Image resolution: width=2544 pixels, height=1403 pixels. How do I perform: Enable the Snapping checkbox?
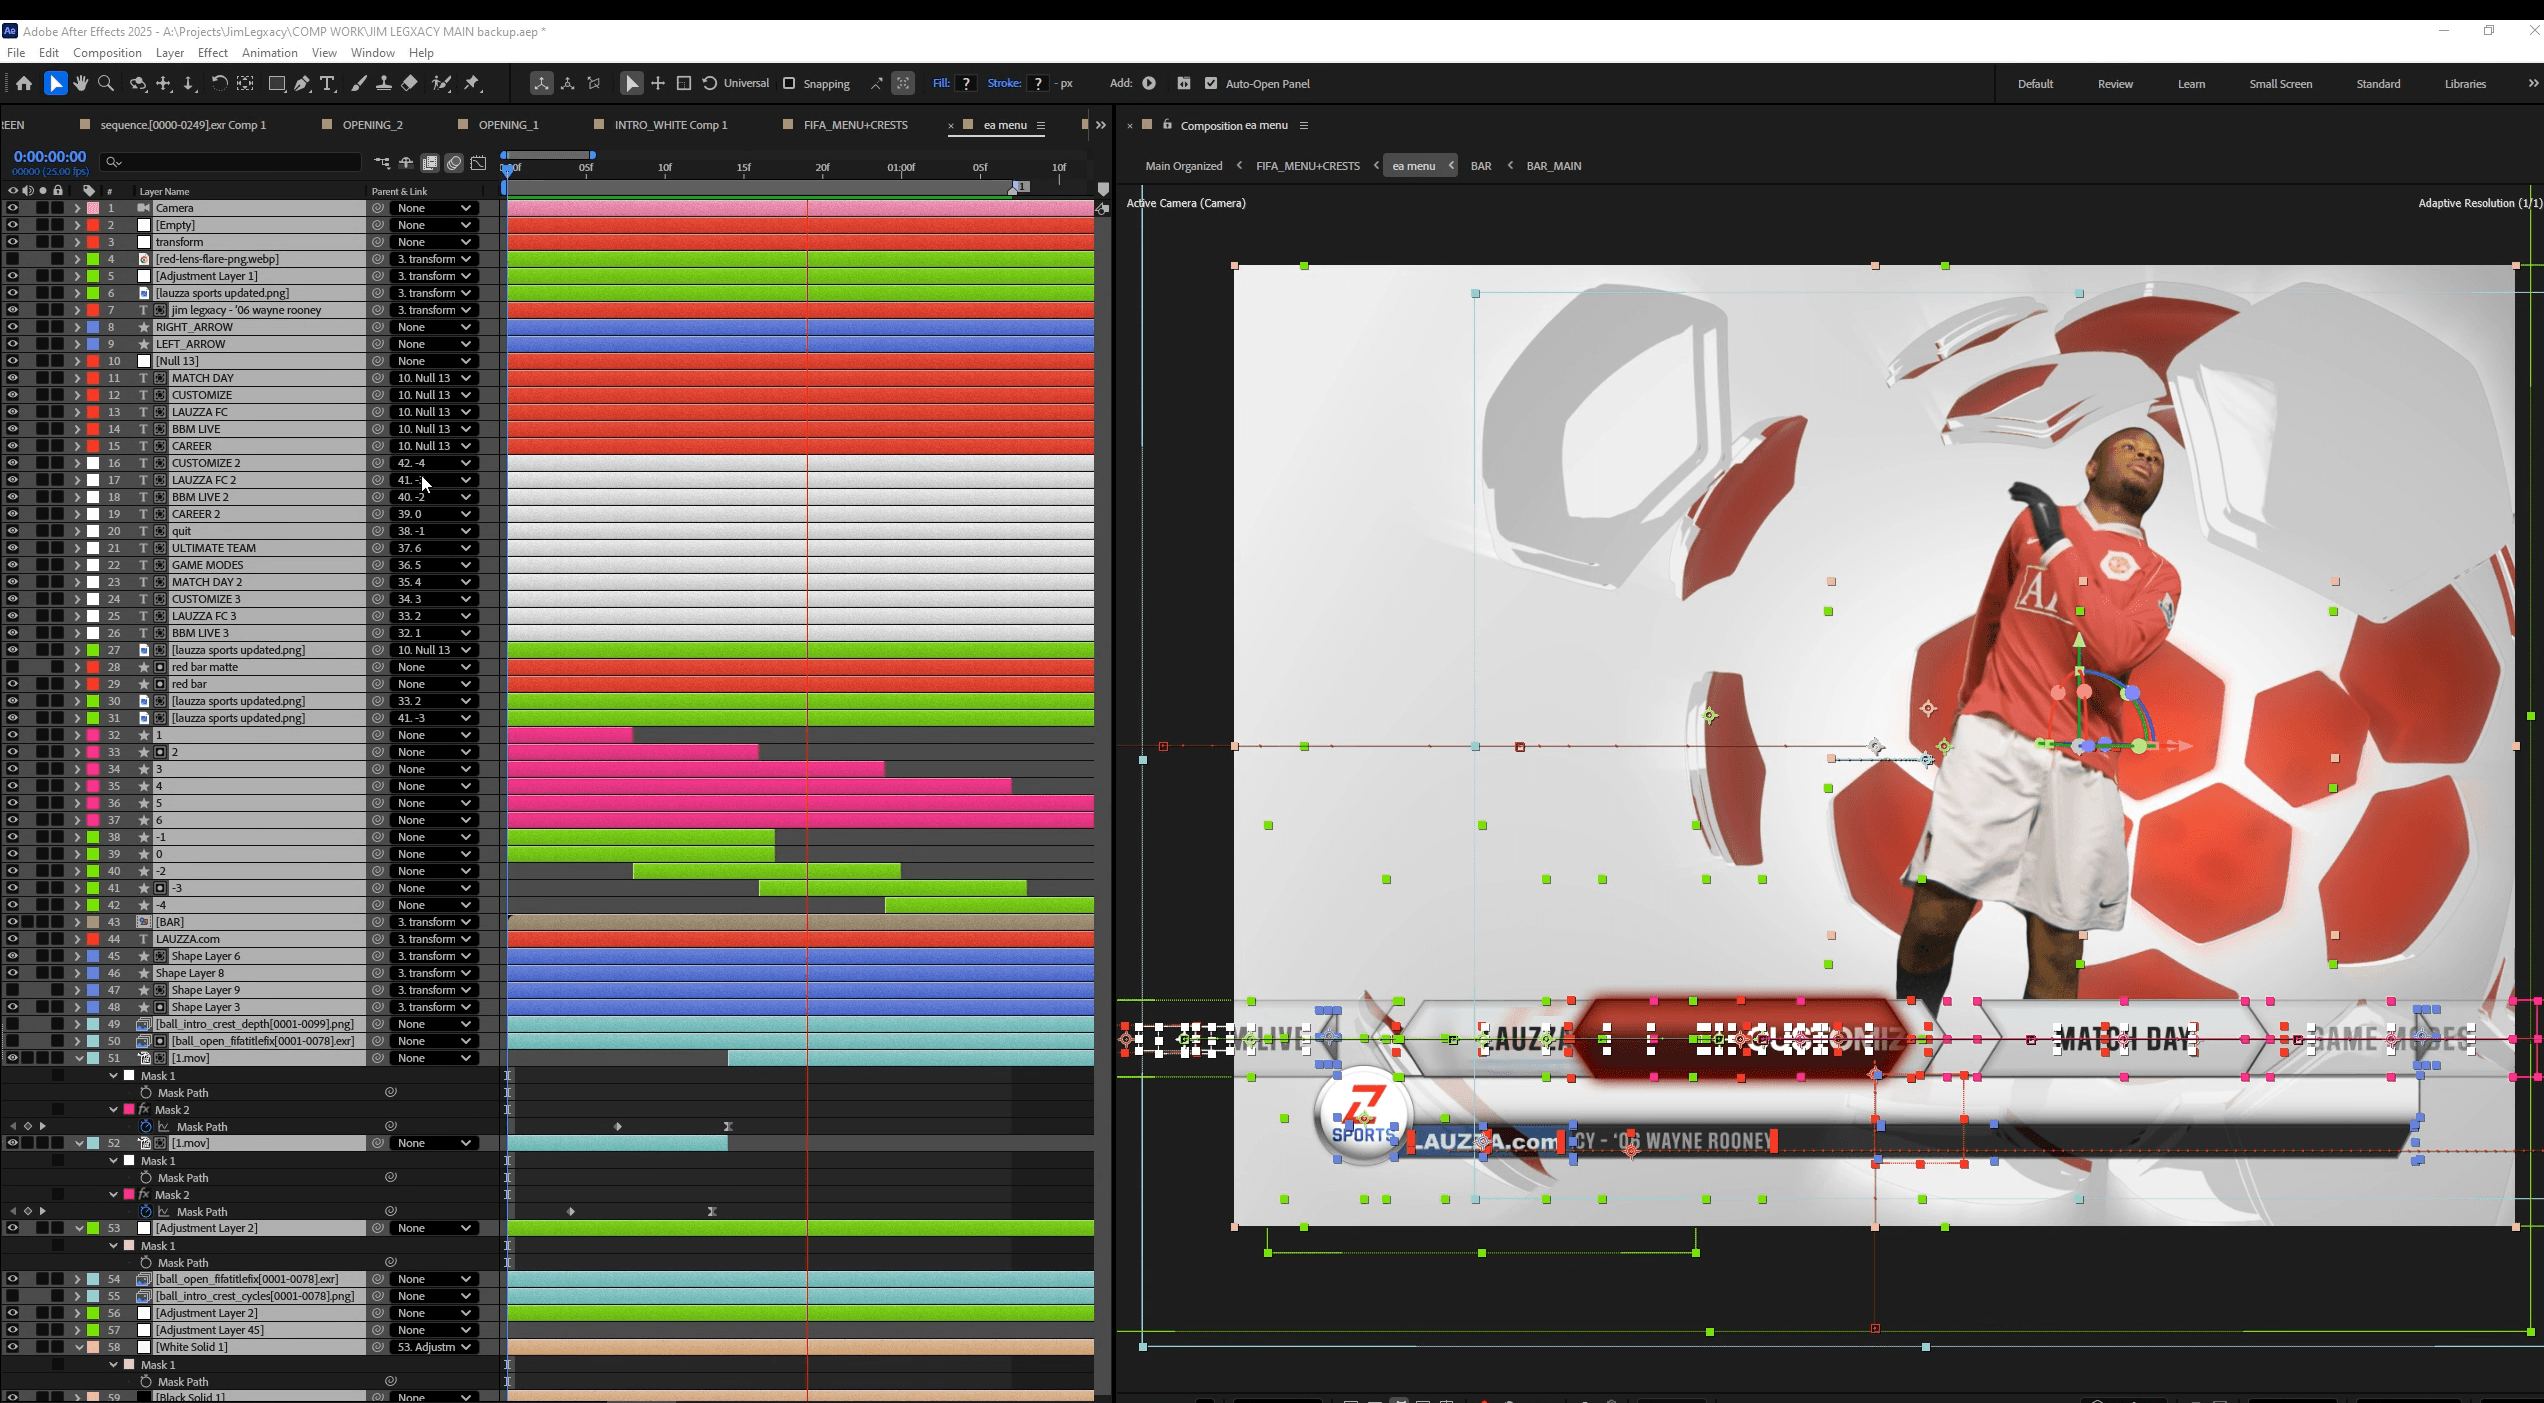[x=789, y=83]
